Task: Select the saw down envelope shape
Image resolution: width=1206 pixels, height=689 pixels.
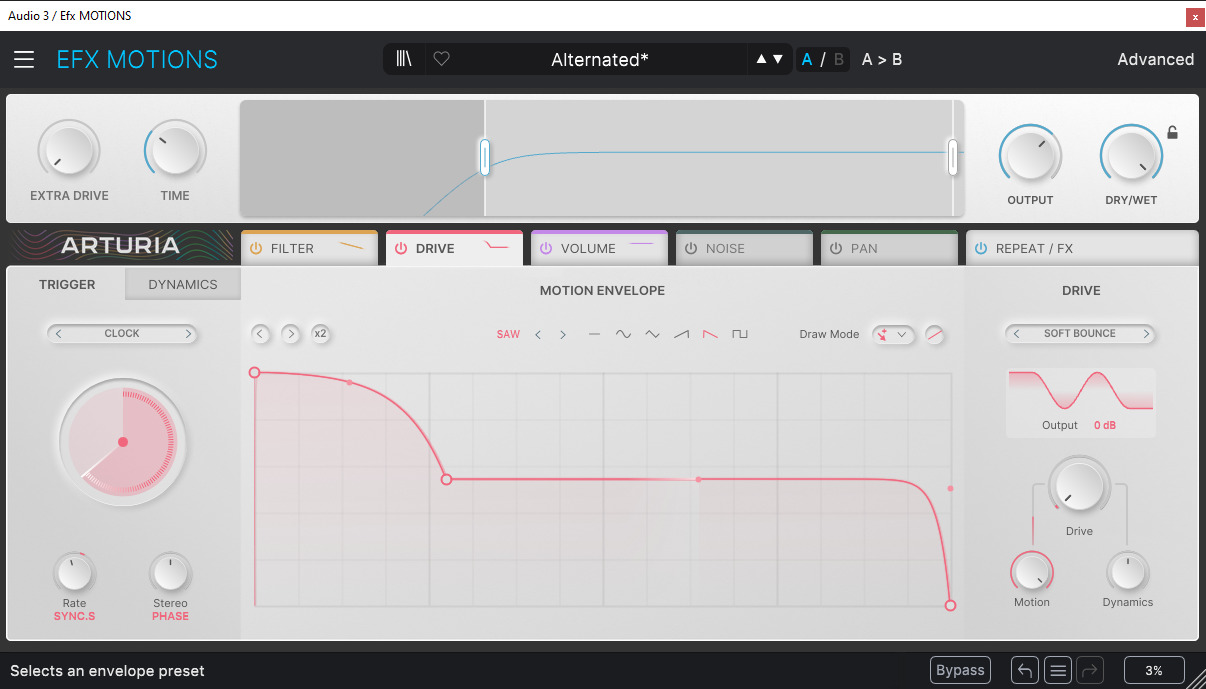Action: pyautogui.click(x=710, y=334)
